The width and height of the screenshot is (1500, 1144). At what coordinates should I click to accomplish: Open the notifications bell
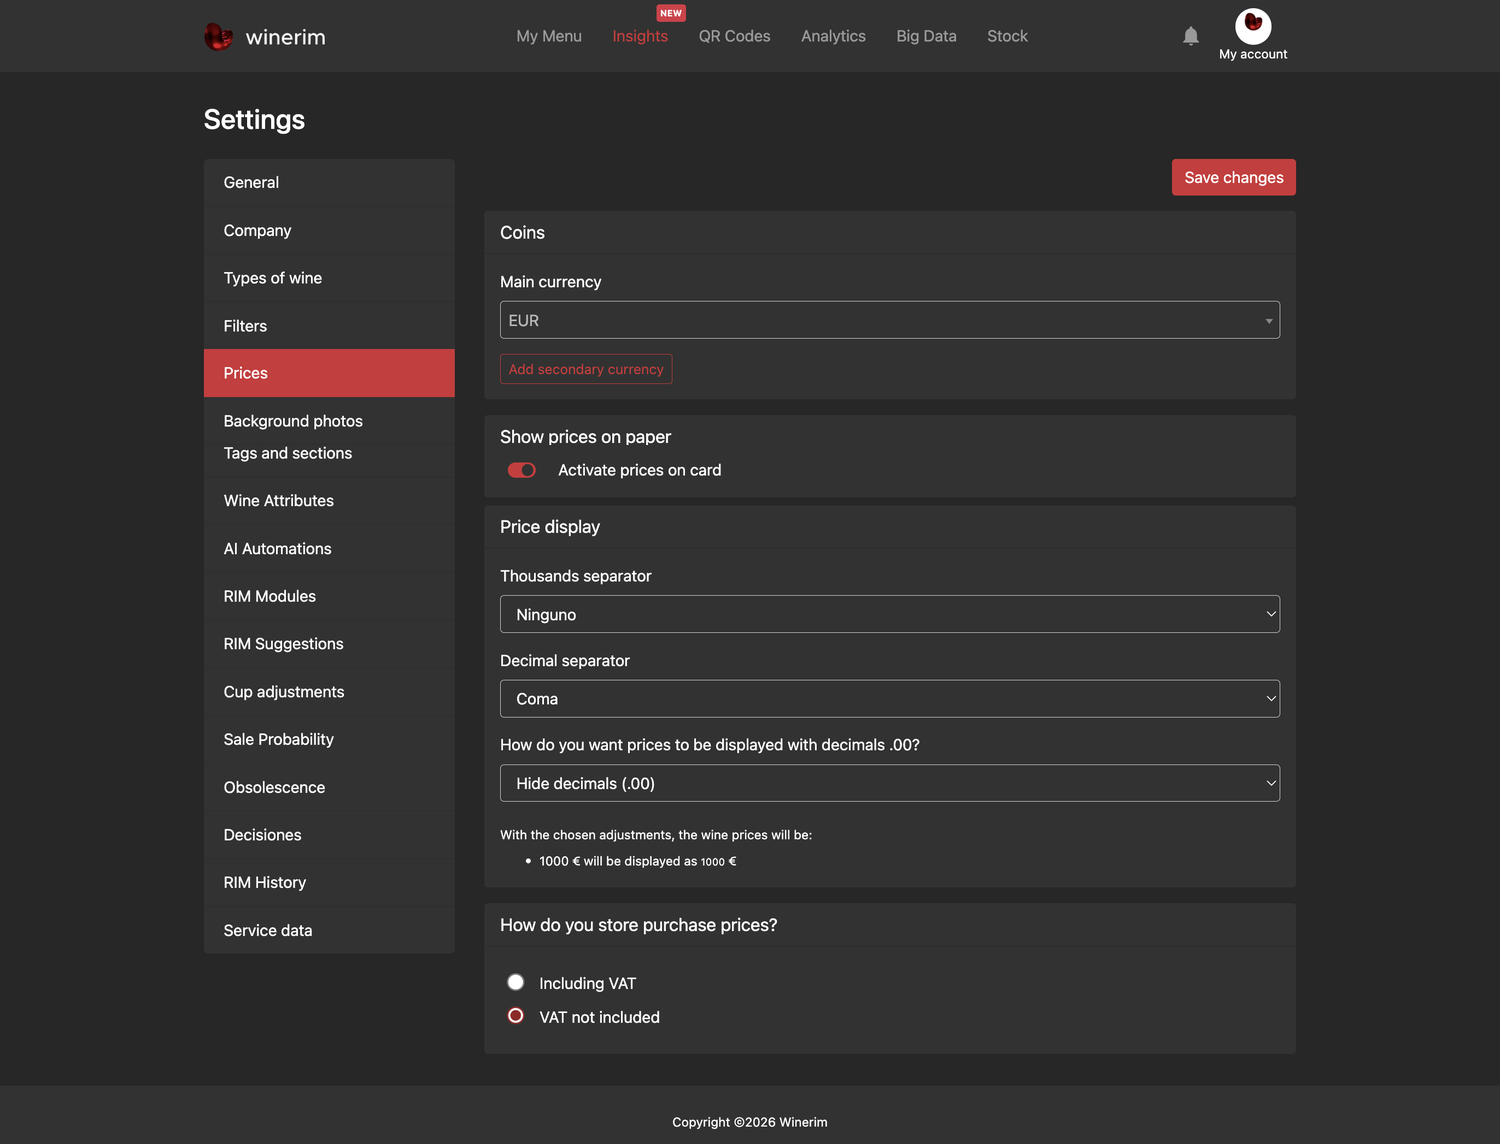click(1190, 36)
